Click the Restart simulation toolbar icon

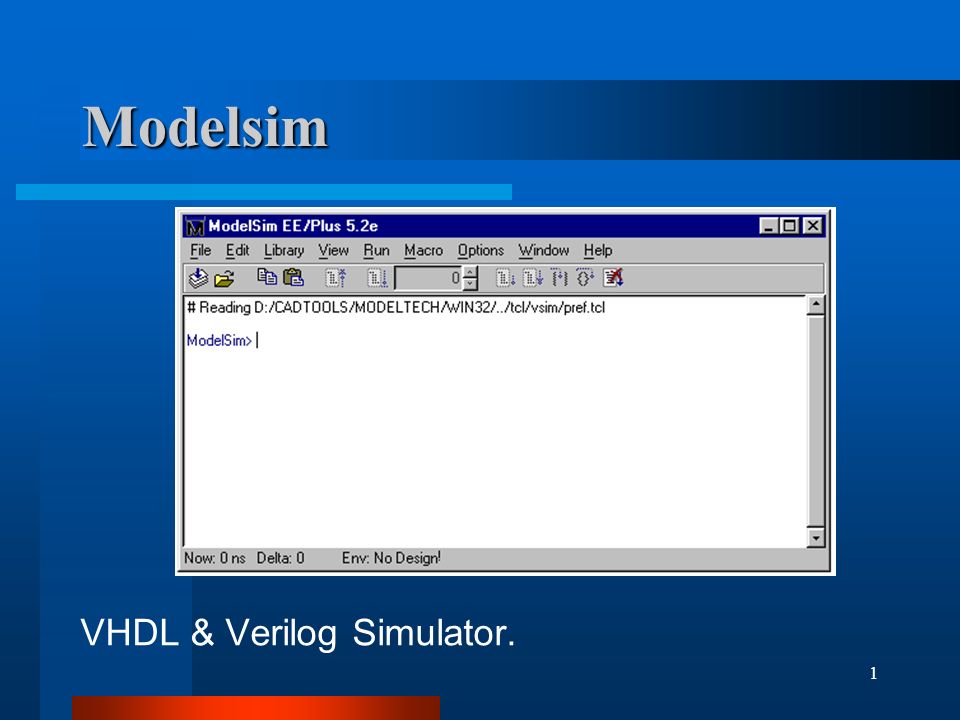[335, 278]
